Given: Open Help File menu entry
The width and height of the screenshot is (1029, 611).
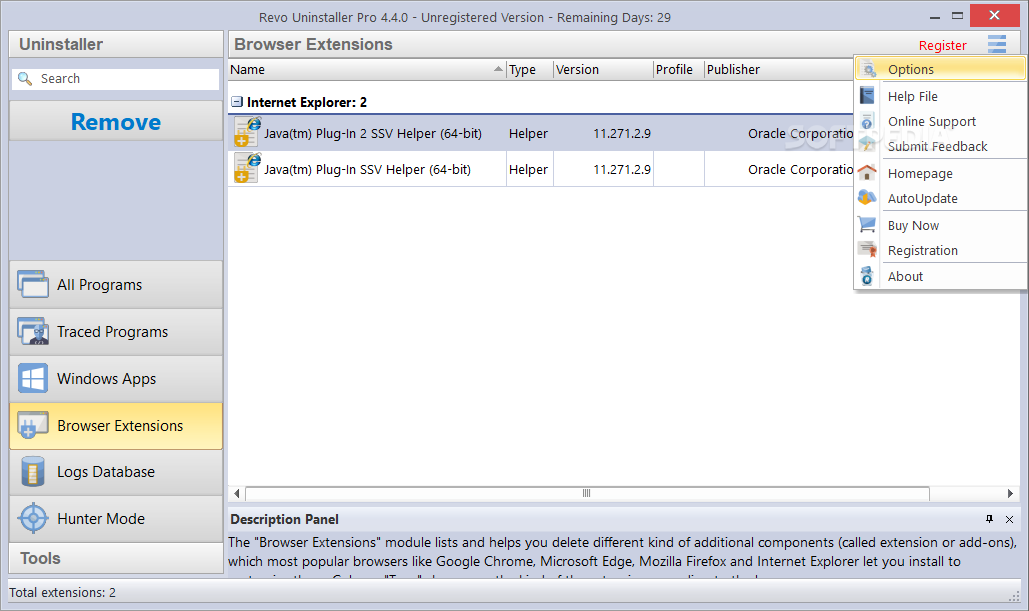Looking at the screenshot, I should coord(940,96).
